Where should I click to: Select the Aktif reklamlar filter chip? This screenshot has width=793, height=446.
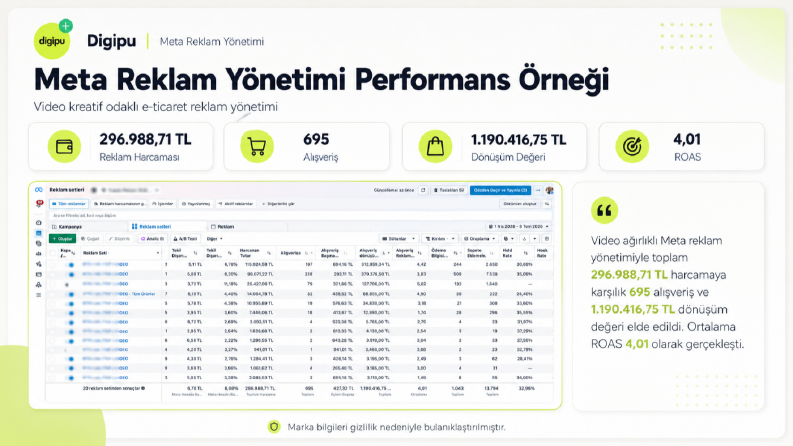235,204
